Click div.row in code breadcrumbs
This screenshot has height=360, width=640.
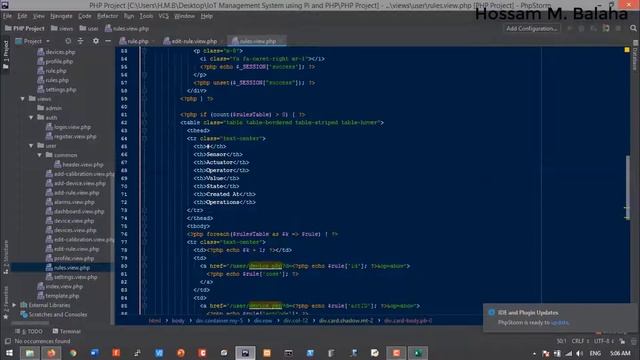tap(263, 321)
